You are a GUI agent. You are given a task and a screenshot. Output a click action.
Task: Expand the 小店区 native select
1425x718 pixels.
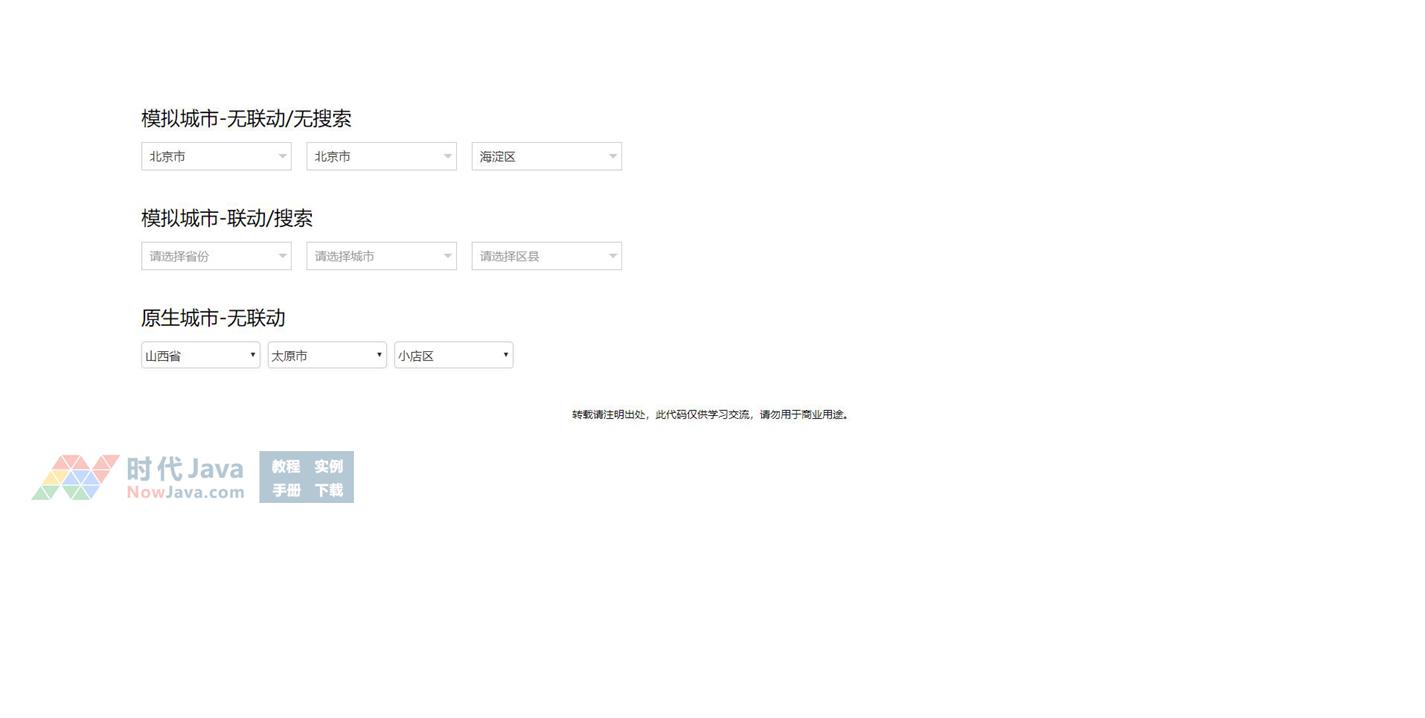(x=453, y=355)
